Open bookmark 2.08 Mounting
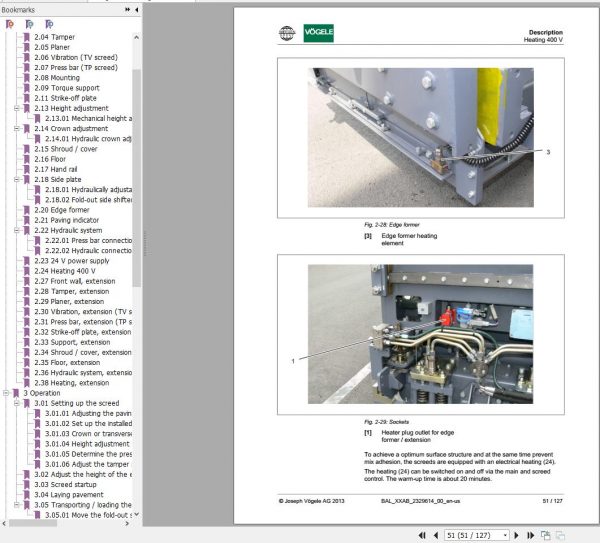Viewport: 600px width, 543px height. point(57,78)
